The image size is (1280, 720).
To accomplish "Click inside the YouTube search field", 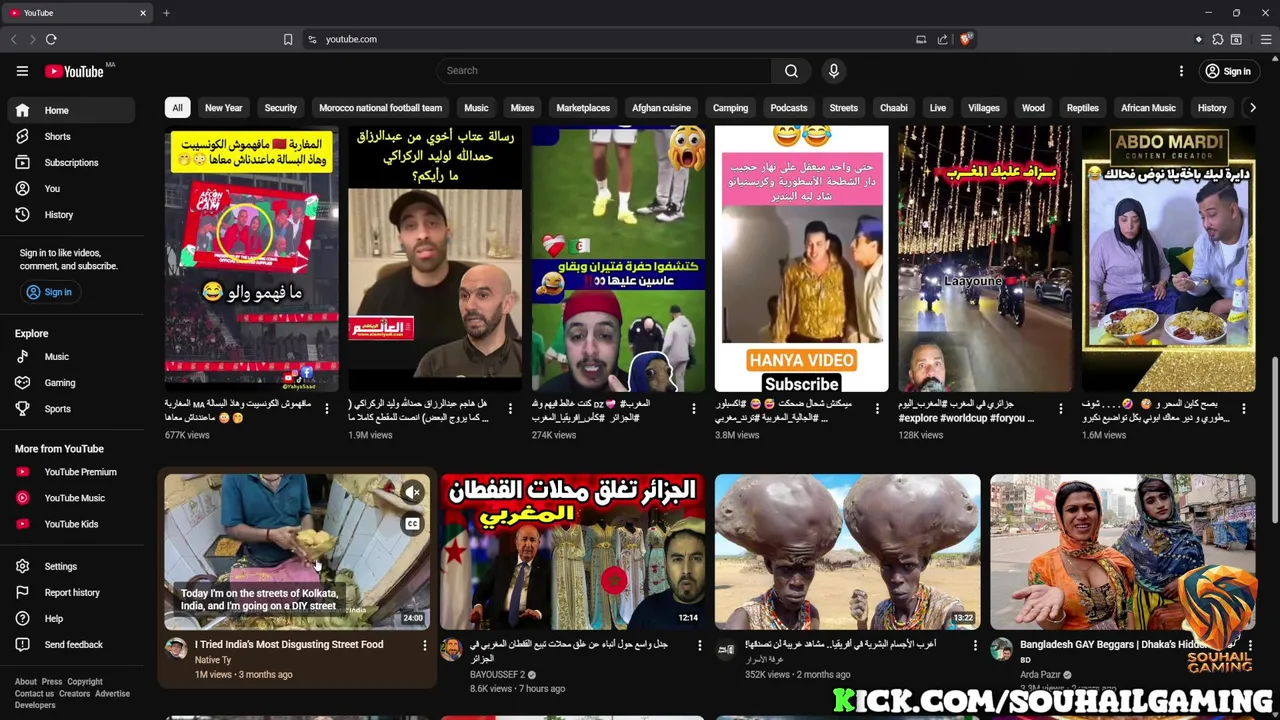I will tap(605, 71).
